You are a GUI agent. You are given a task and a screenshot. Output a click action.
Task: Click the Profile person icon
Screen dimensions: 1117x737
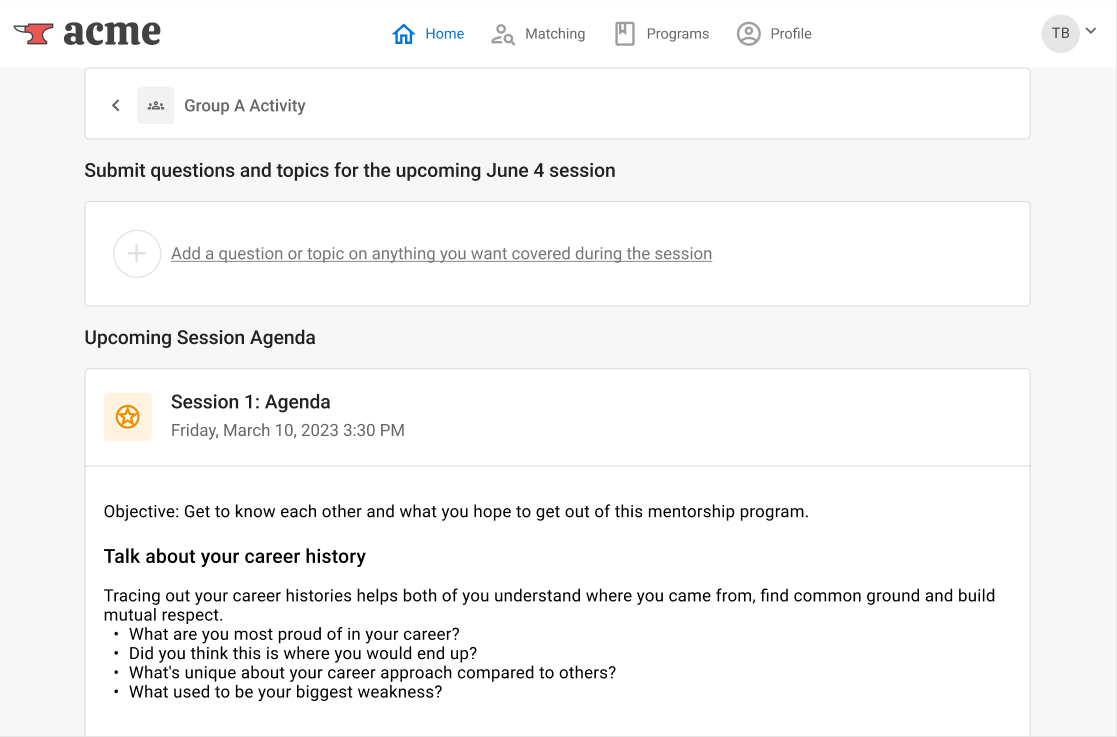749,33
